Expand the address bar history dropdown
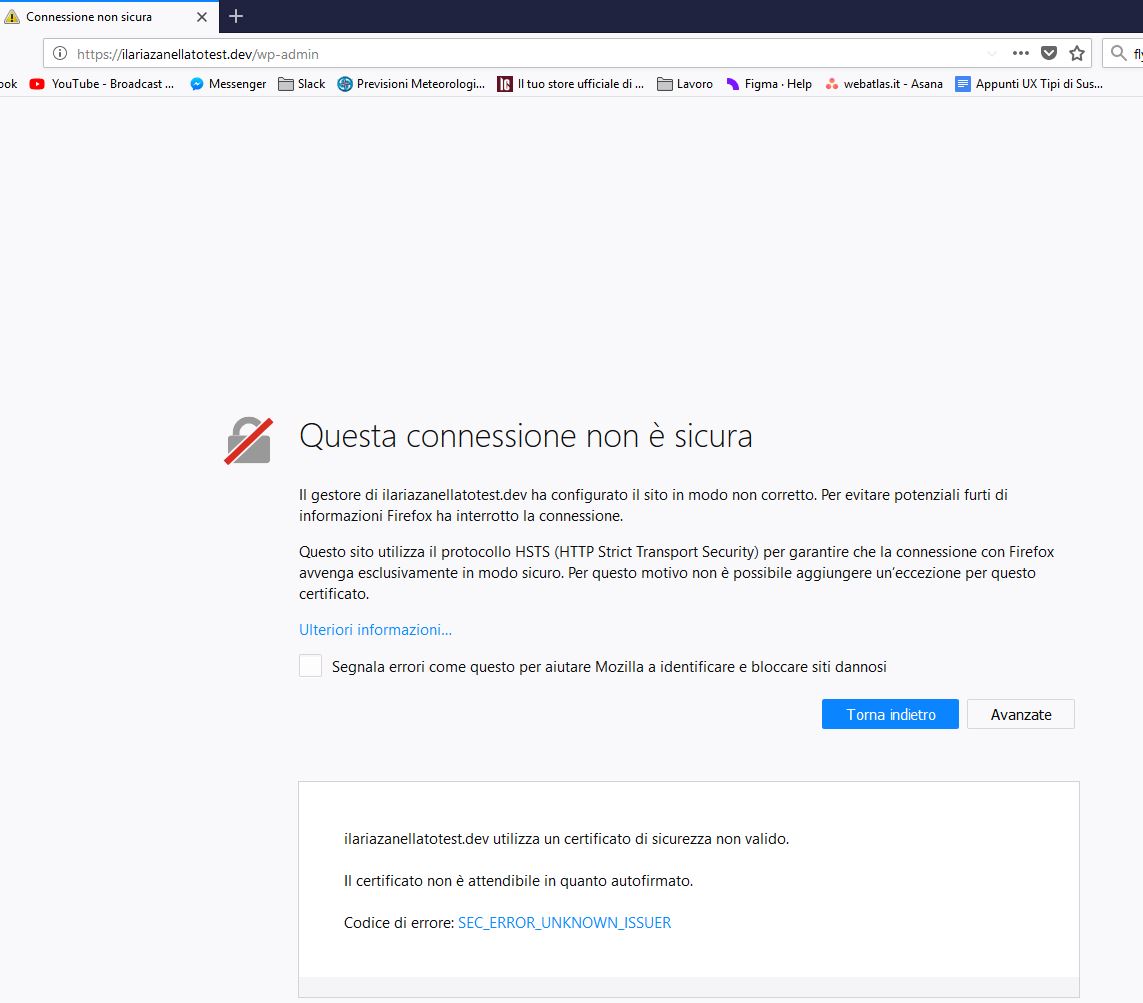This screenshot has height=1003, width=1143. click(991, 53)
